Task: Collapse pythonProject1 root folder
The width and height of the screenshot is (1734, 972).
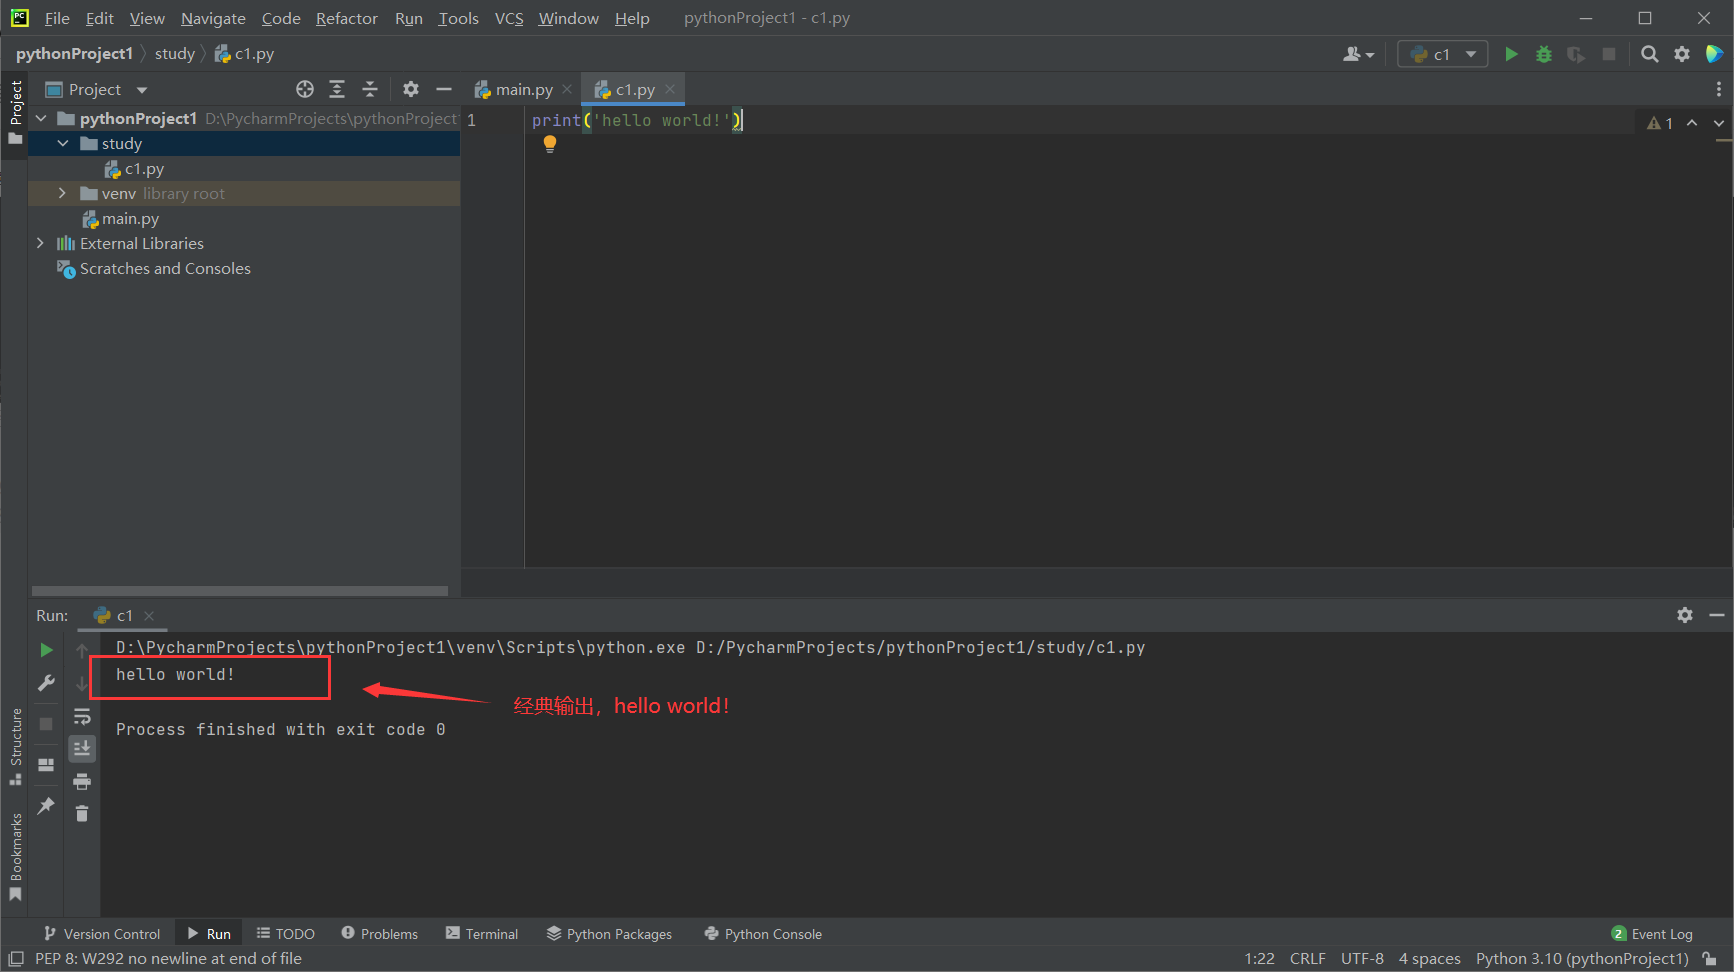Action: coord(41,118)
